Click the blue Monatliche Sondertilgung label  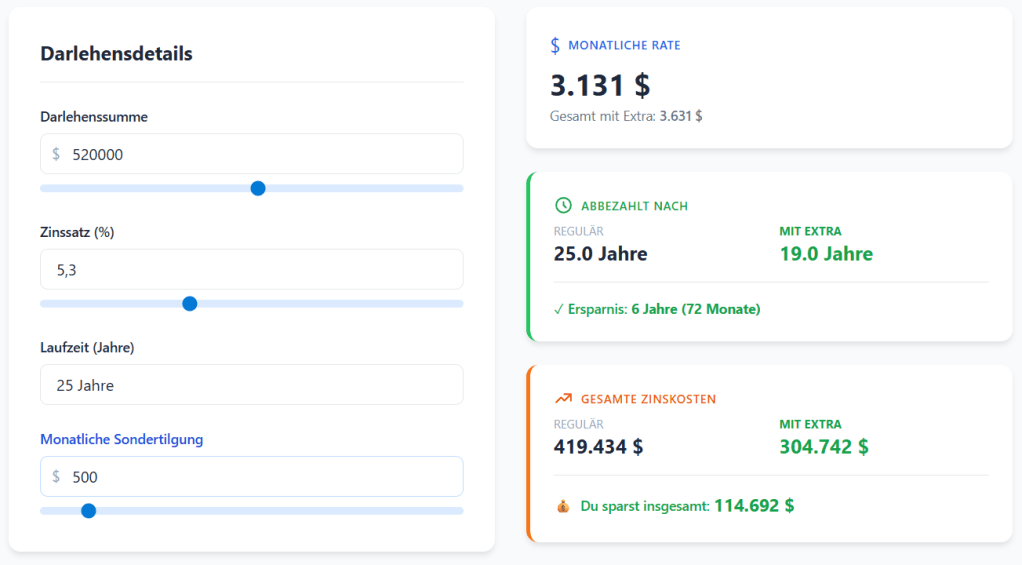tap(121, 439)
